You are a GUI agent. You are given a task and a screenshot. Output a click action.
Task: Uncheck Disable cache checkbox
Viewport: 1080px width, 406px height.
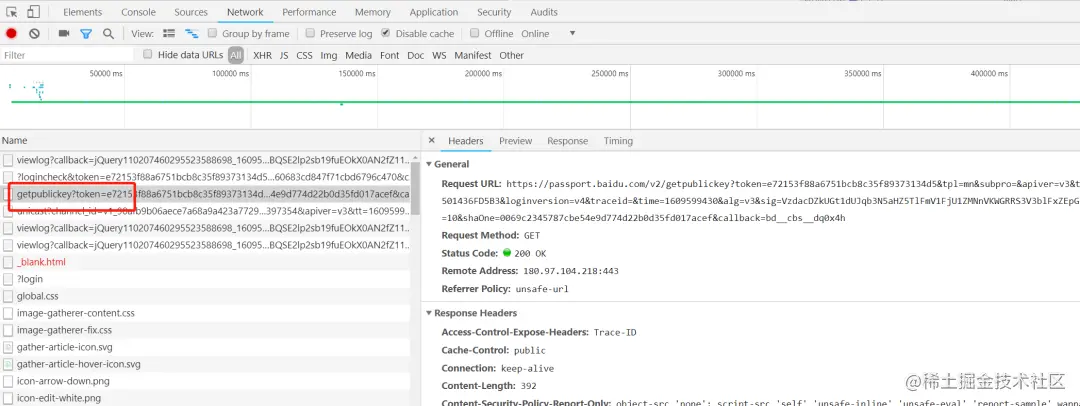(386, 33)
